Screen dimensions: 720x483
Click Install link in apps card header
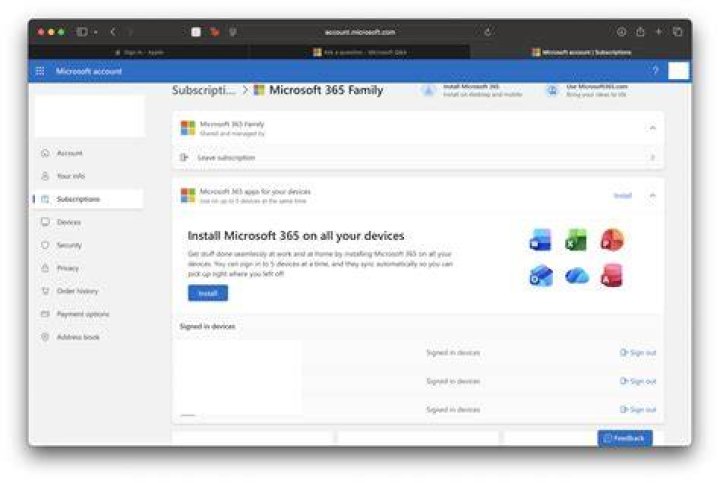pos(623,196)
